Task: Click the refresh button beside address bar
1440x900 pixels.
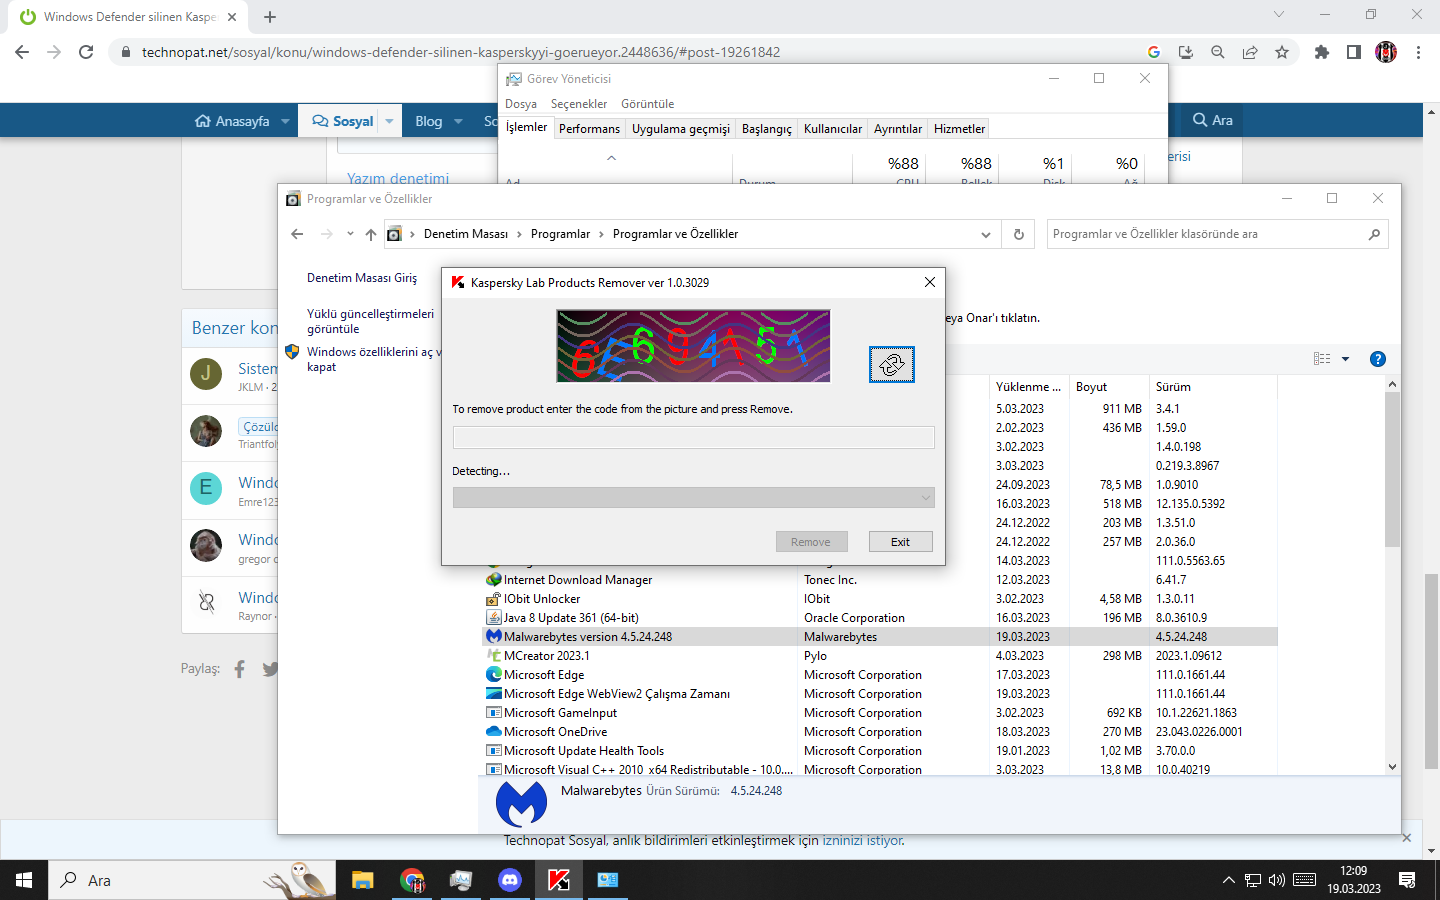Action: tap(1018, 234)
